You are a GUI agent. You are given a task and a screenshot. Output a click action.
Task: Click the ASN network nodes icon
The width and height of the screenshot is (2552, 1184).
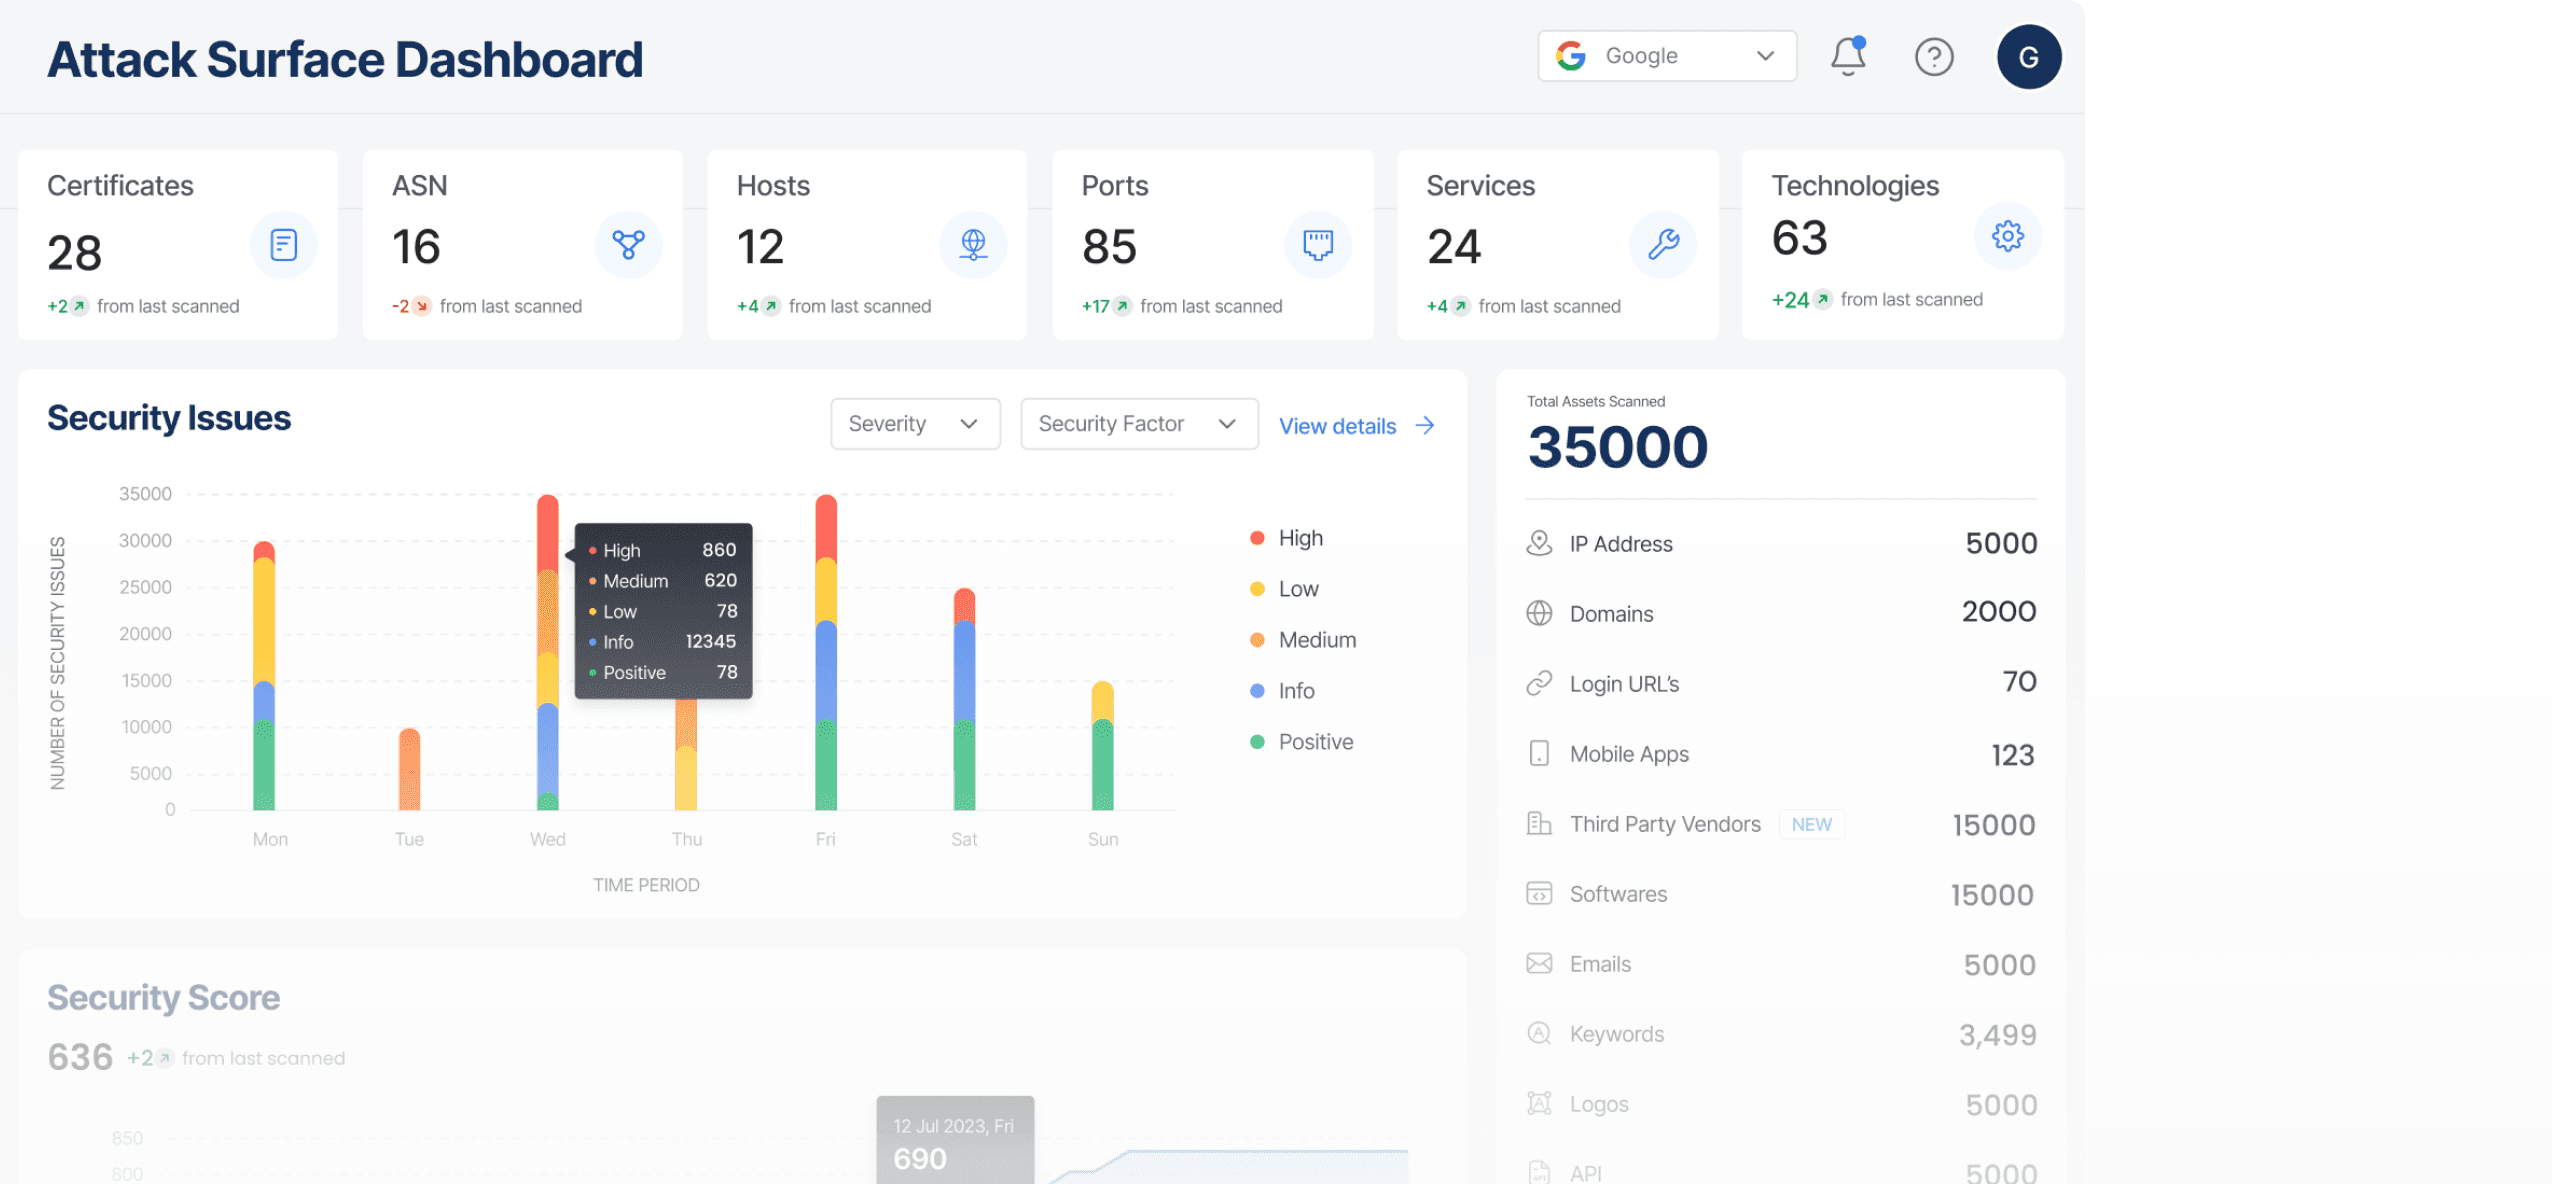point(628,245)
